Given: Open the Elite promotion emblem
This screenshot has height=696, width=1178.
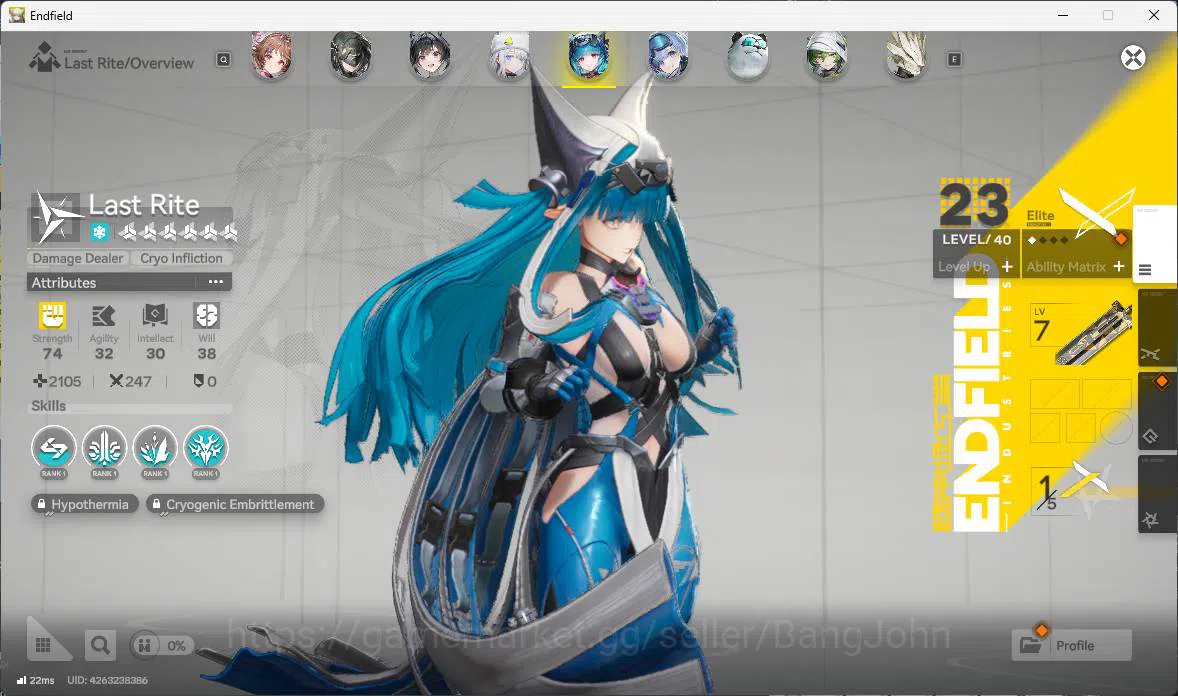Looking at the screenshot, I should click(x=1097, y=212).
